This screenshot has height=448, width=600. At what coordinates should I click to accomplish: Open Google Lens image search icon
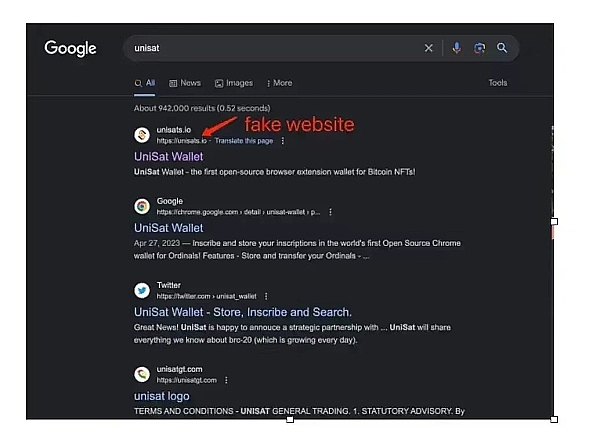coord(480,48)
